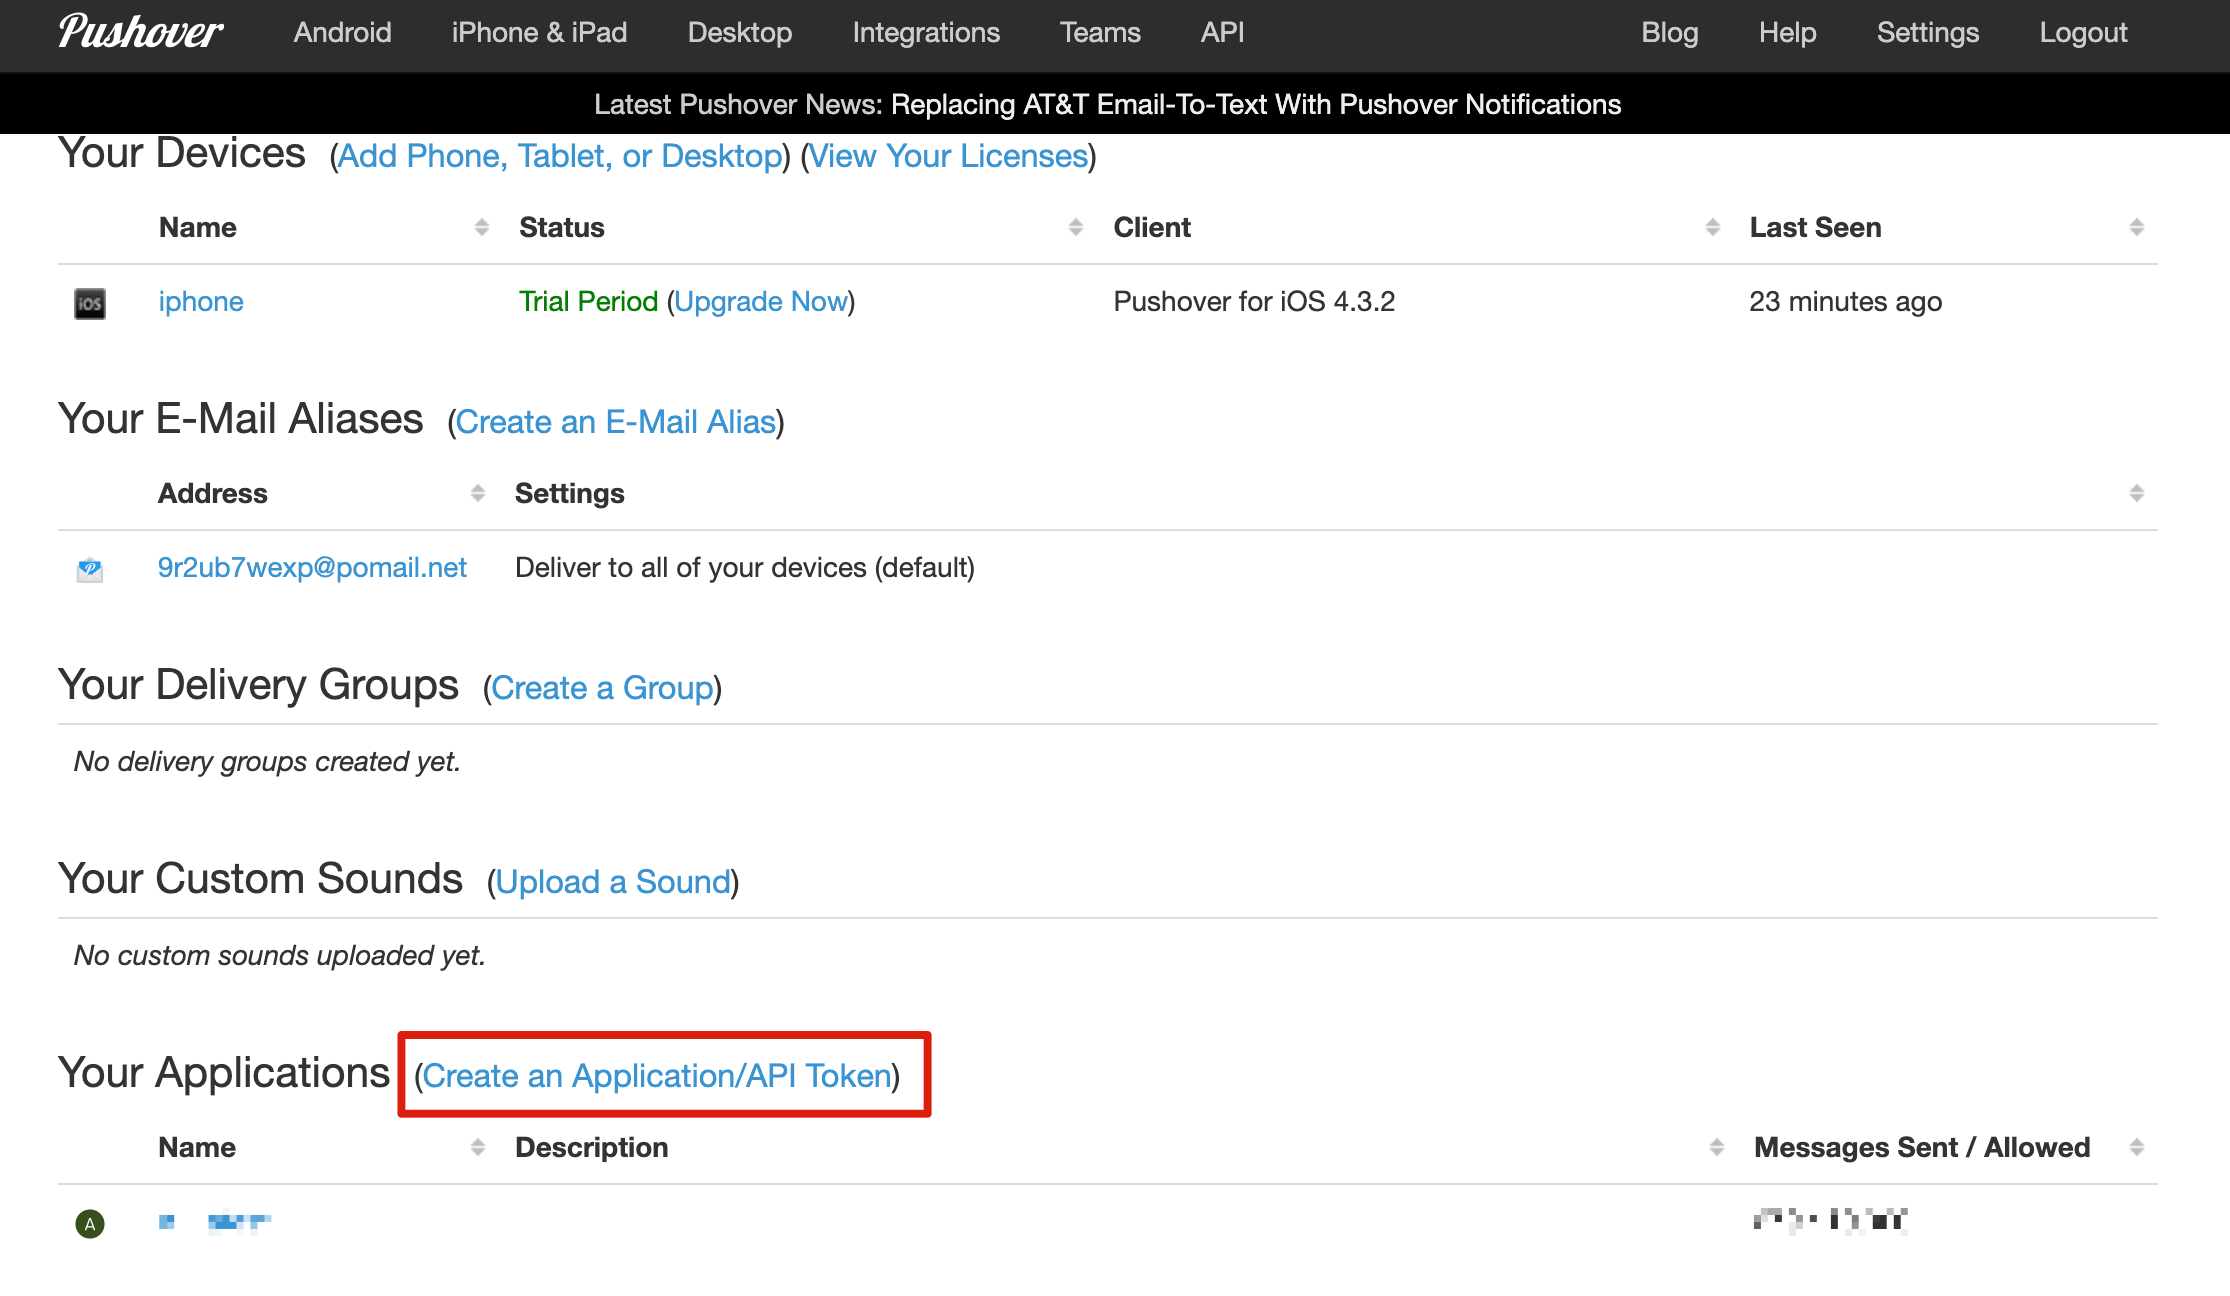The height and width of the screenshot is (1296, 2230).
Task: Sort email aliases by Settings column
Action: pyautogui.click(x=2137, y=493)
